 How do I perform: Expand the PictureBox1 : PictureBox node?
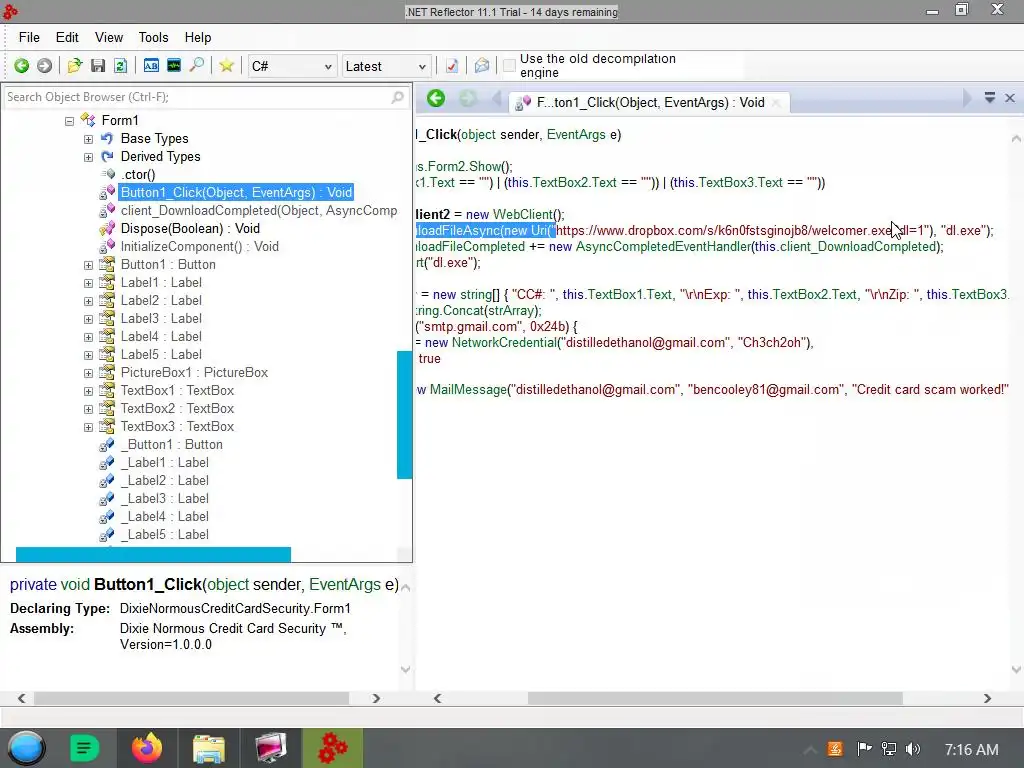[x=88, y=374]
